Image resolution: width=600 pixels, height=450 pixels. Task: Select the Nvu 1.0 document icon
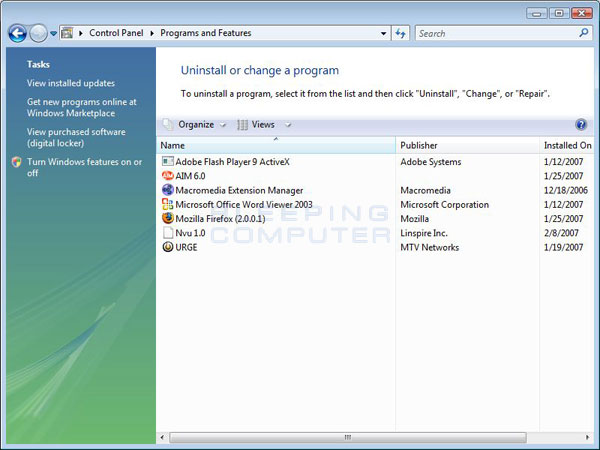click(168, 233)
